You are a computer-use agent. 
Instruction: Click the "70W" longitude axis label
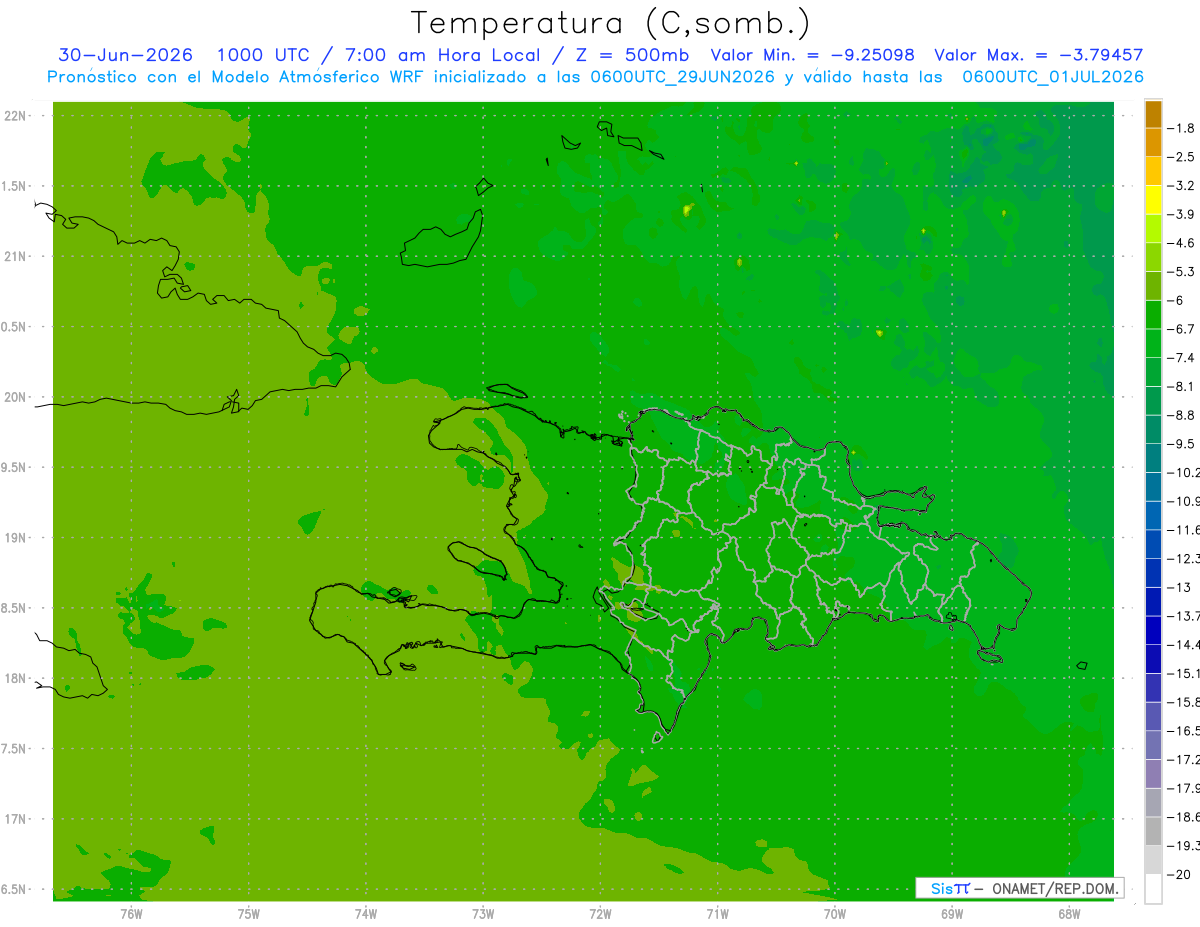835,913
